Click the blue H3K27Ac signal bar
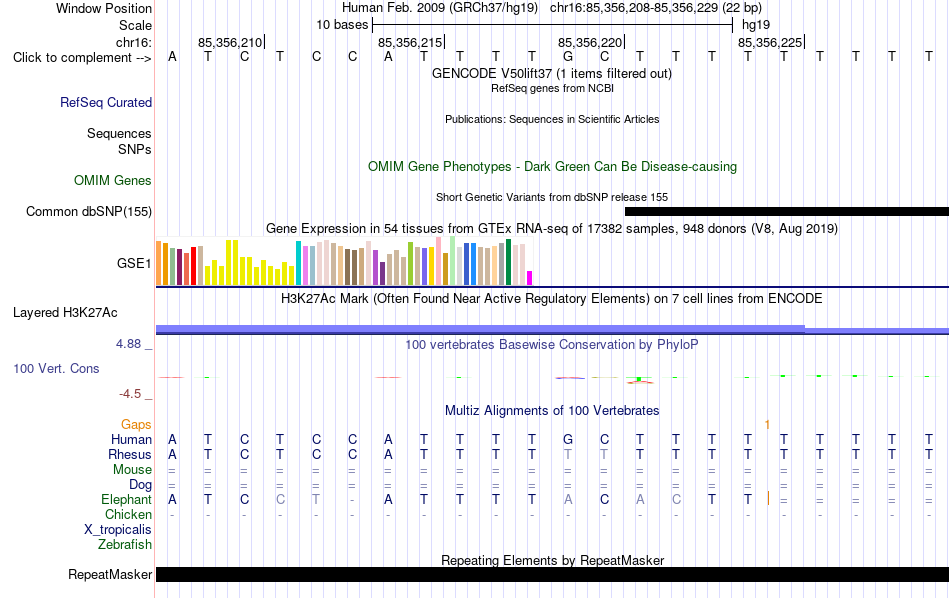 [x=553, y=330]
